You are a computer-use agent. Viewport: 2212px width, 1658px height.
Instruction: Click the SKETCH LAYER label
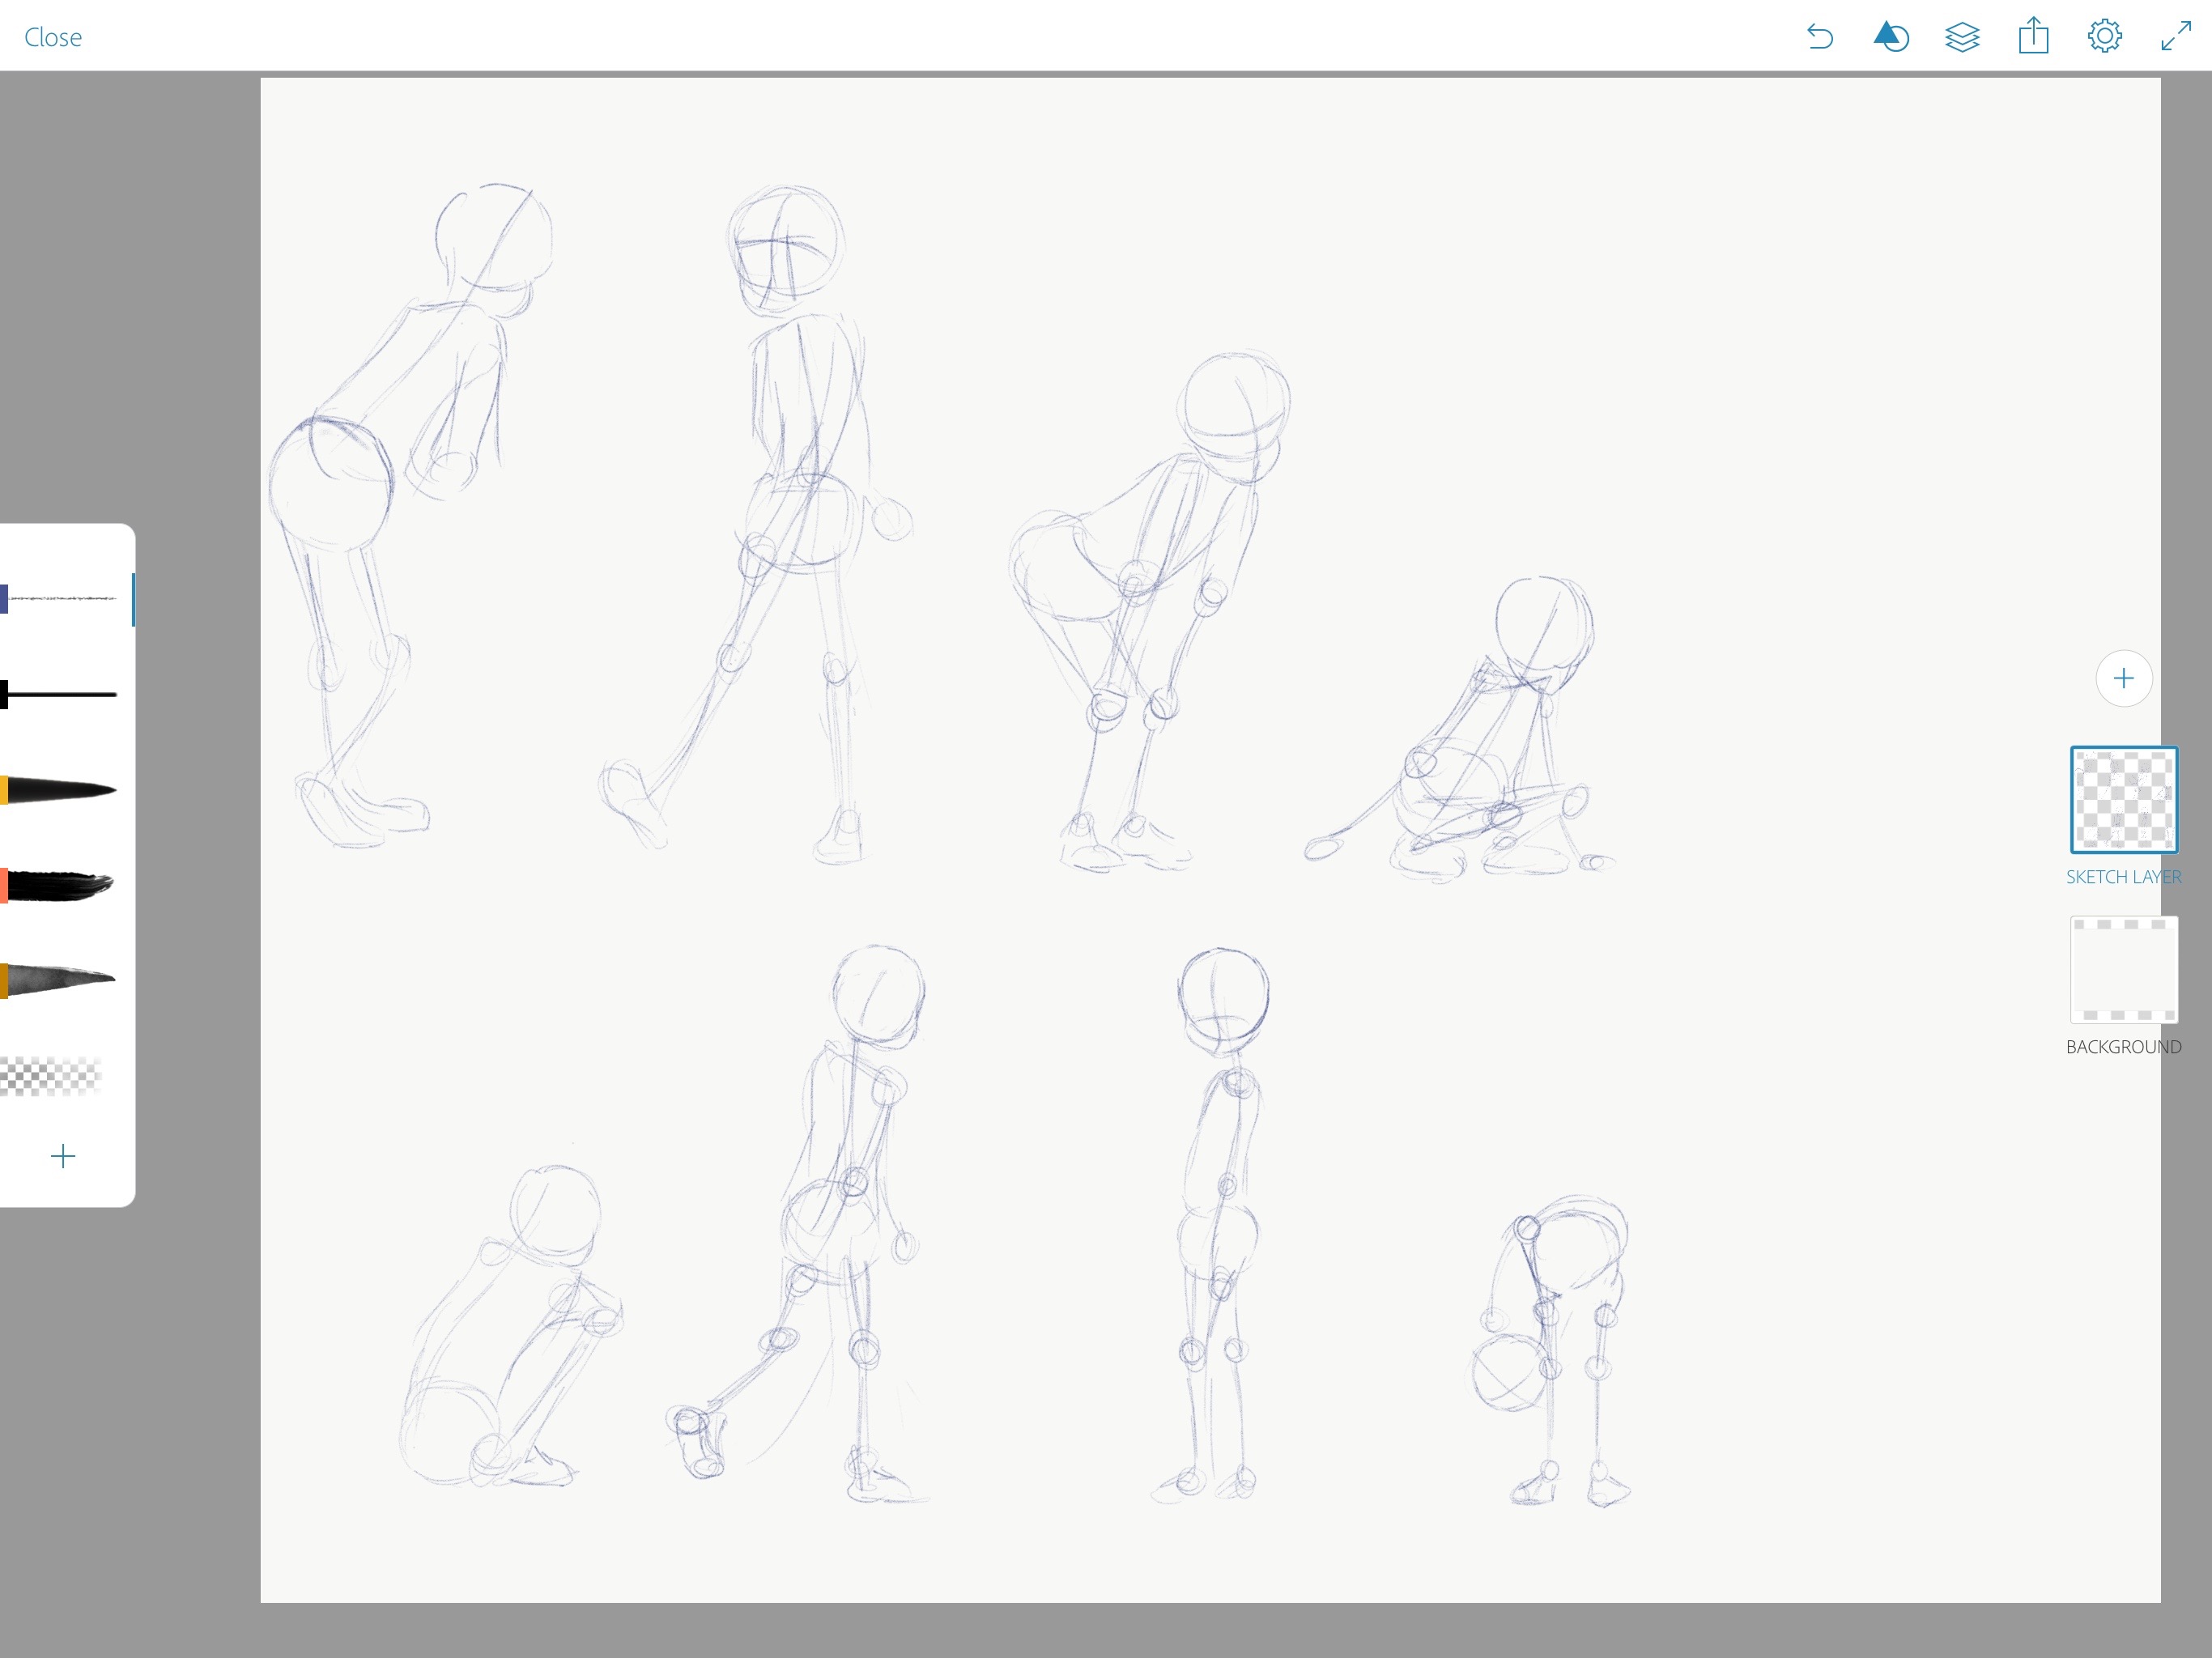pyautogui.click(x=2123, y=877)
